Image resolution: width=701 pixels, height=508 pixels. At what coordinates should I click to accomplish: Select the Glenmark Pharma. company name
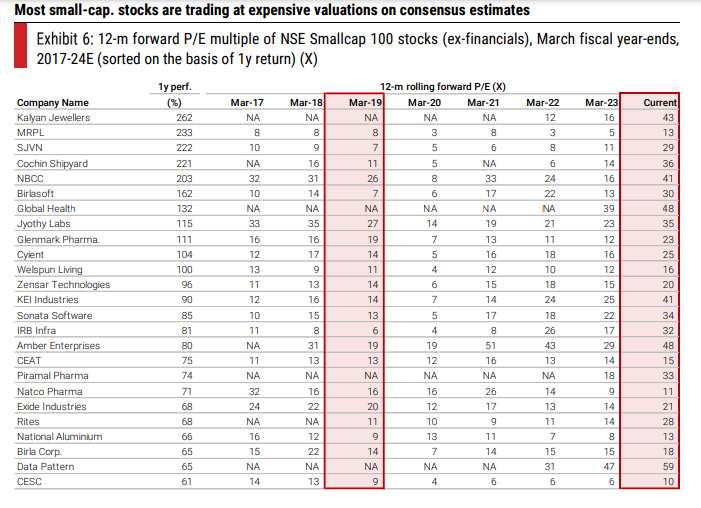[x=58, y=240]
